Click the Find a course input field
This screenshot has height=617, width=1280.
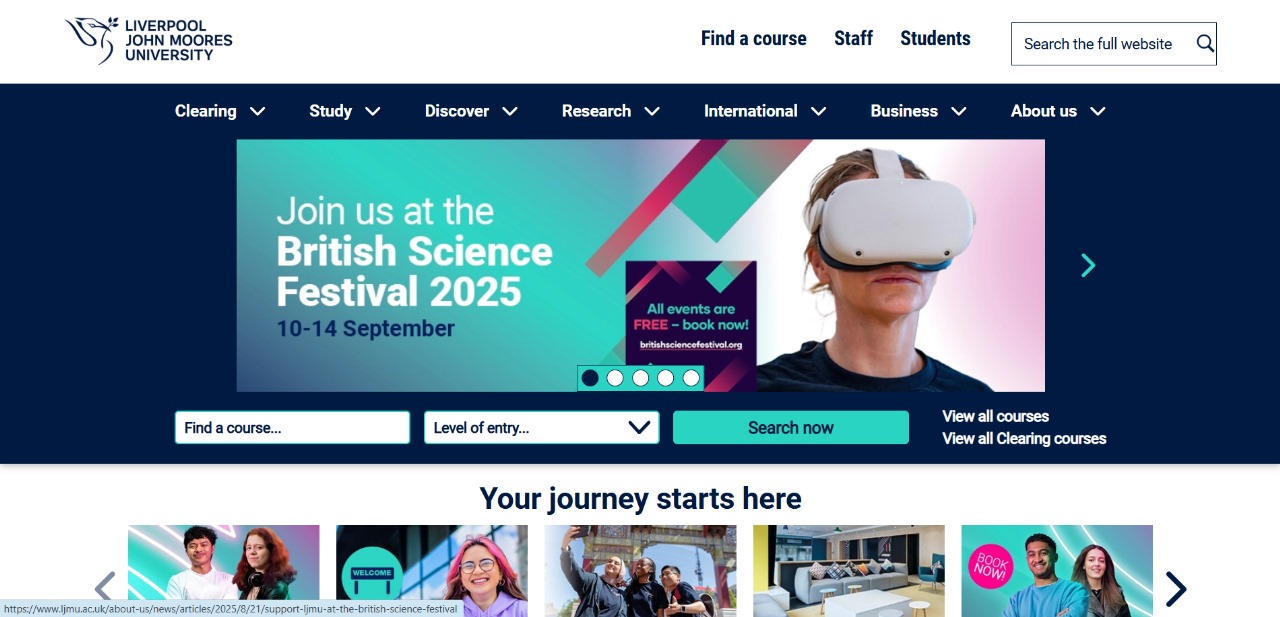tap(292, 427)
